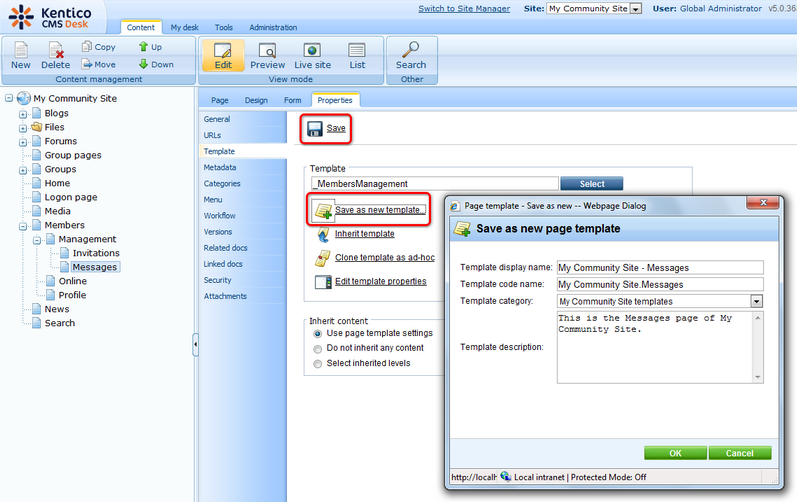Expand the Blogs tree node

pyautogui.click(x=23, y=114)
